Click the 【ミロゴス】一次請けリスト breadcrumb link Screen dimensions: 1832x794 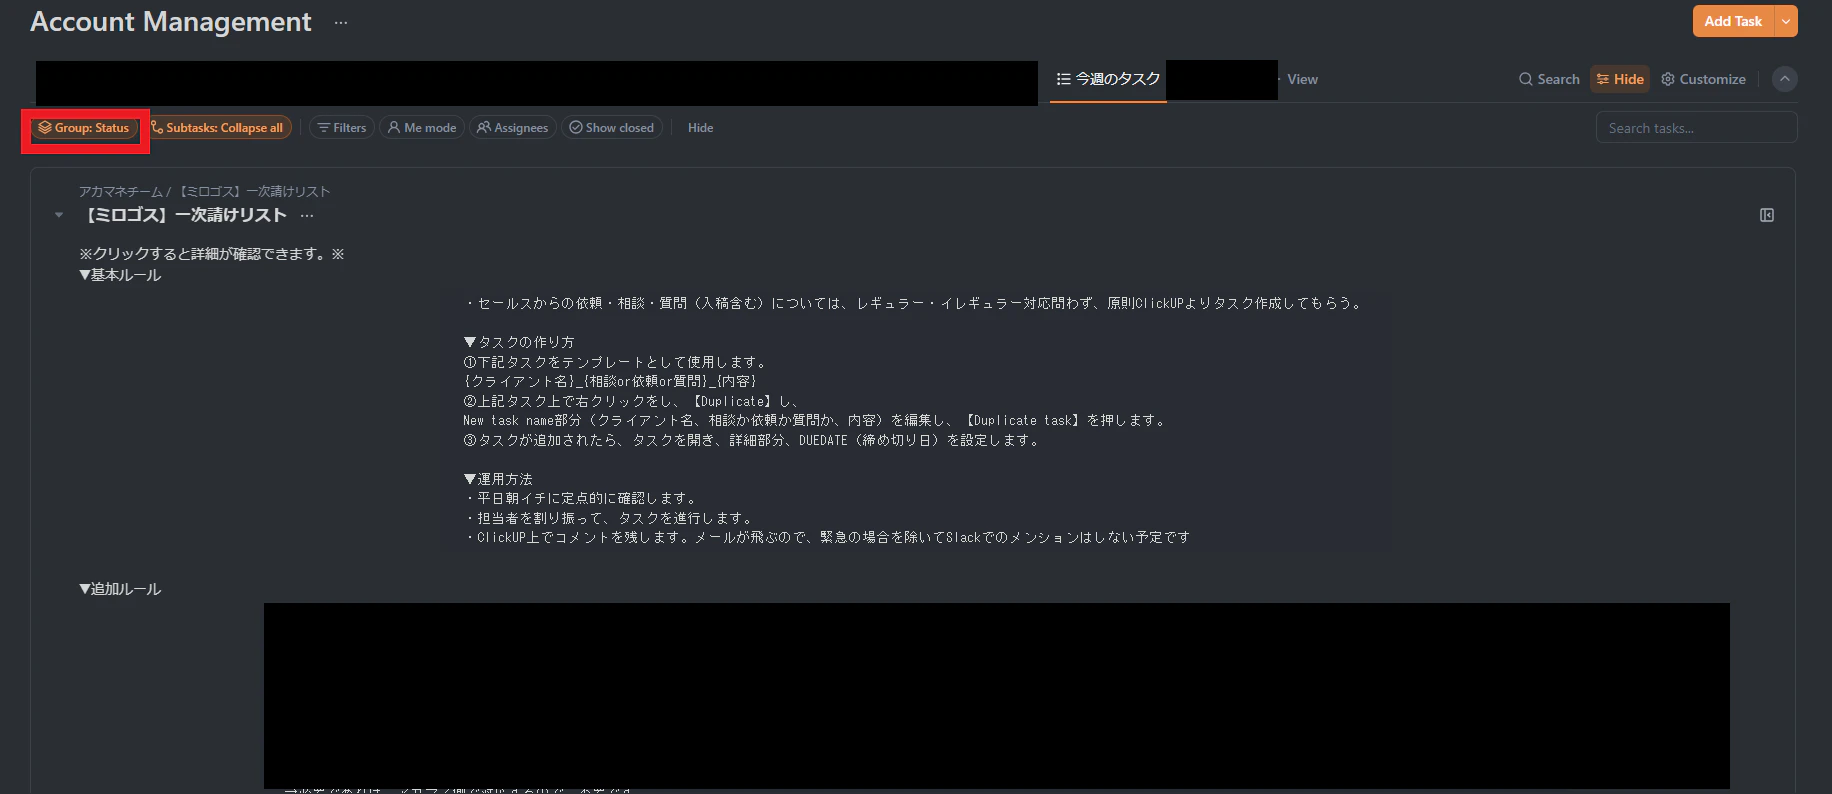tap(253, 191)
